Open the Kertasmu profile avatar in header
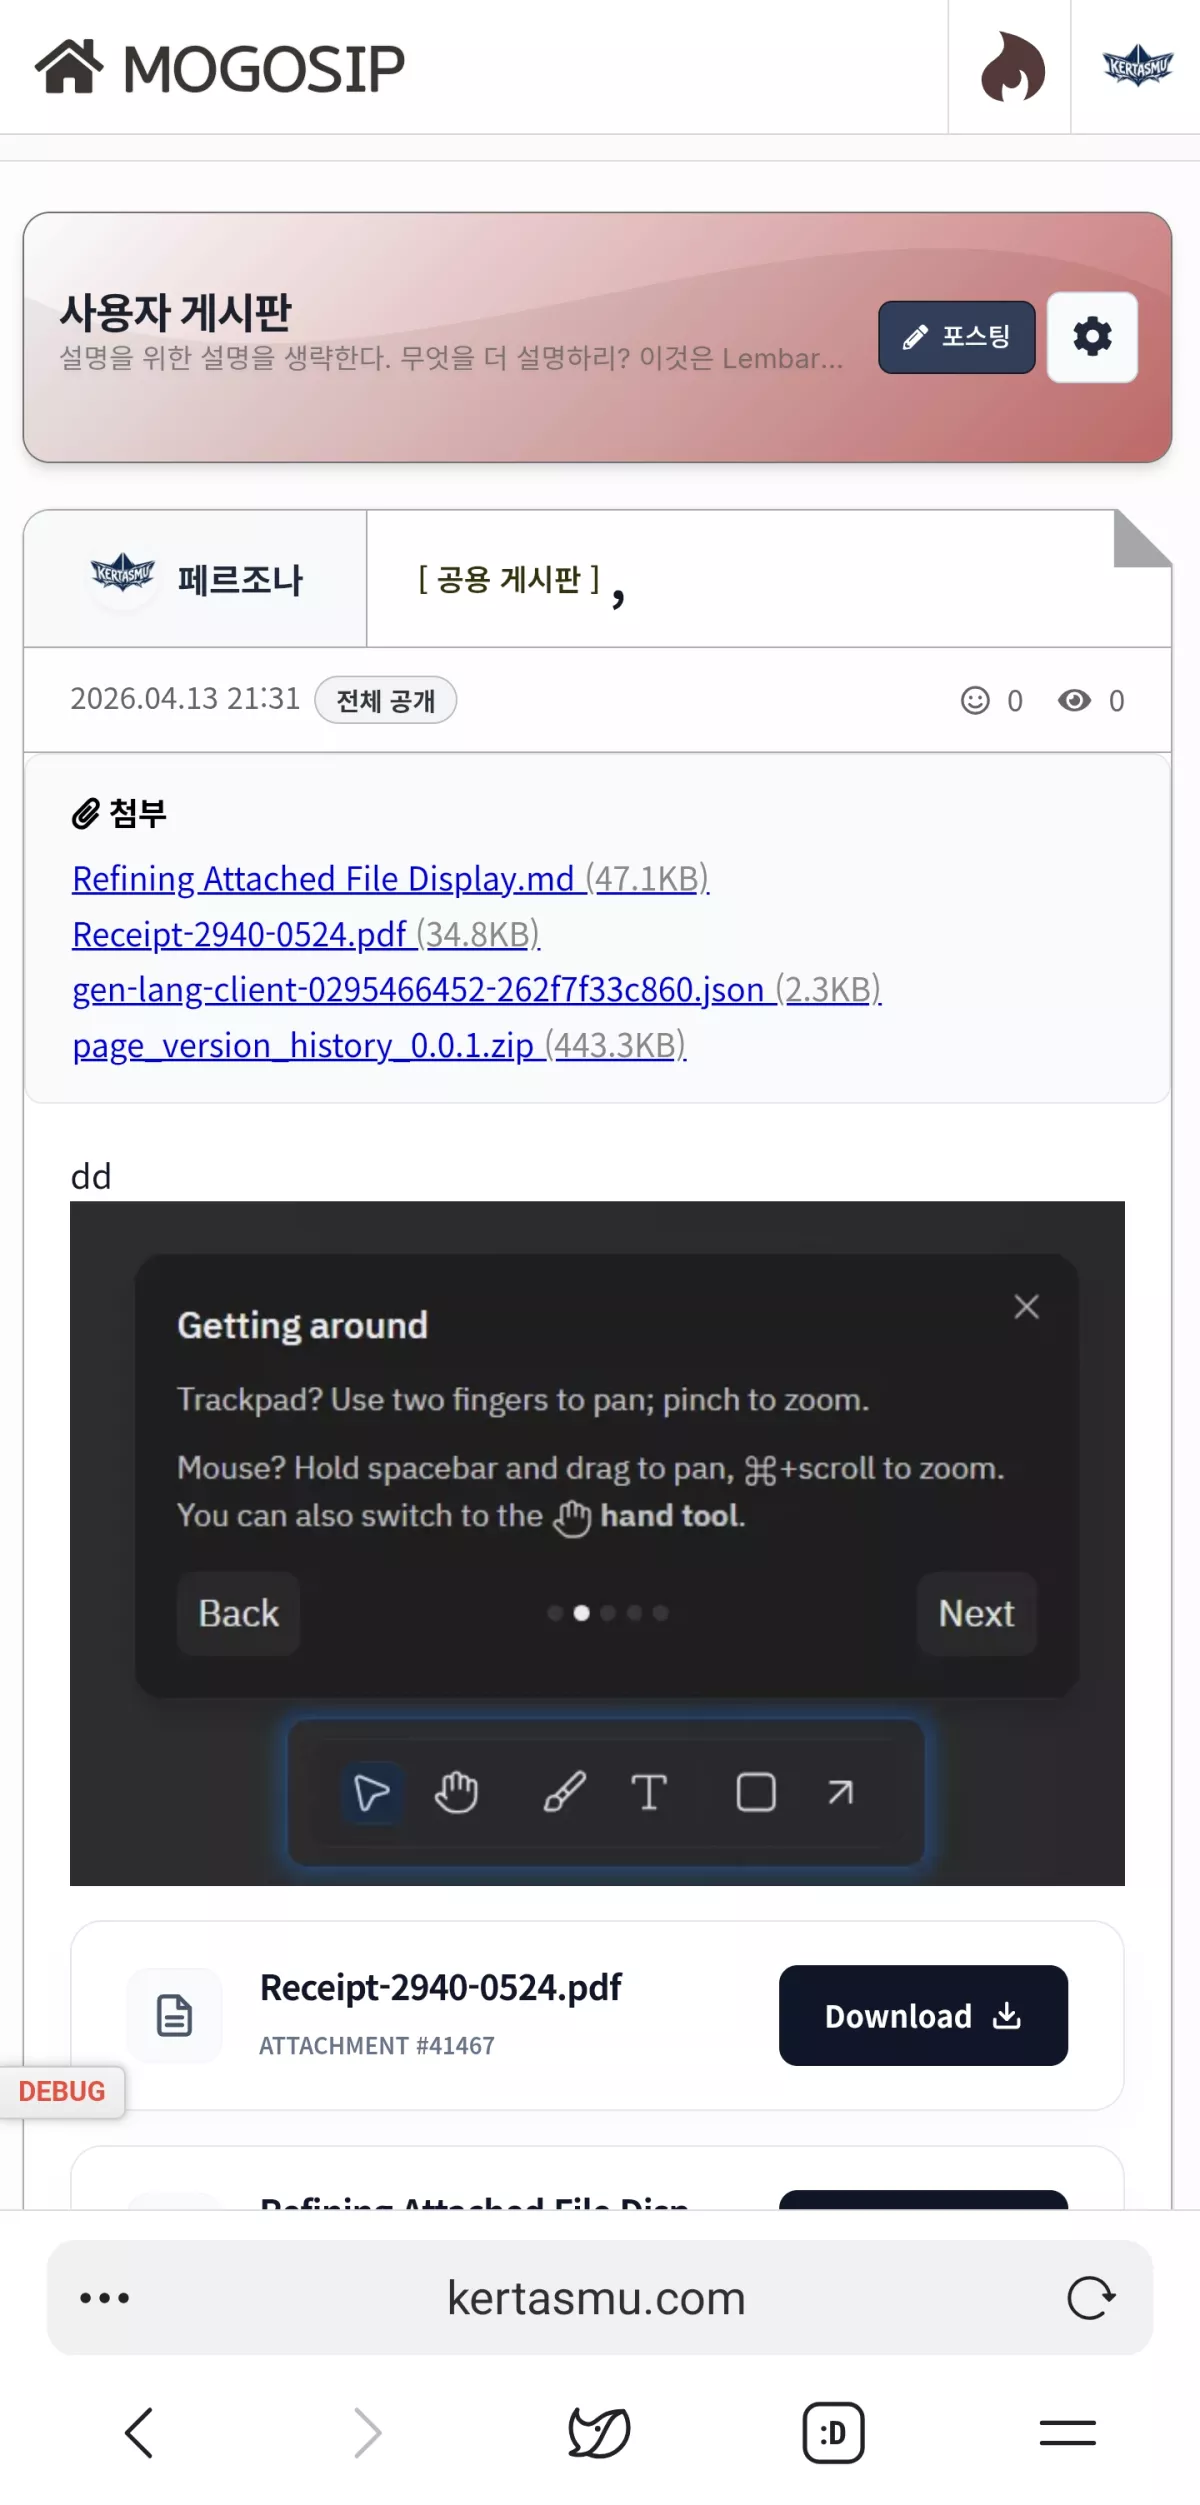 (x=1137, y=67)
